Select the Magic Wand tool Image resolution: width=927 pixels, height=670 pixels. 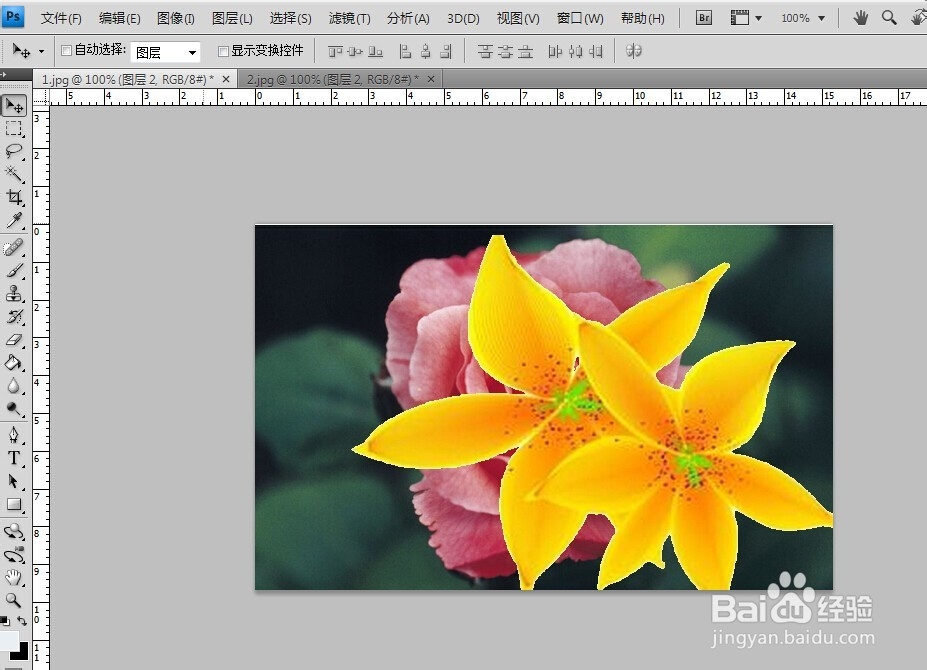coord(14,174)
